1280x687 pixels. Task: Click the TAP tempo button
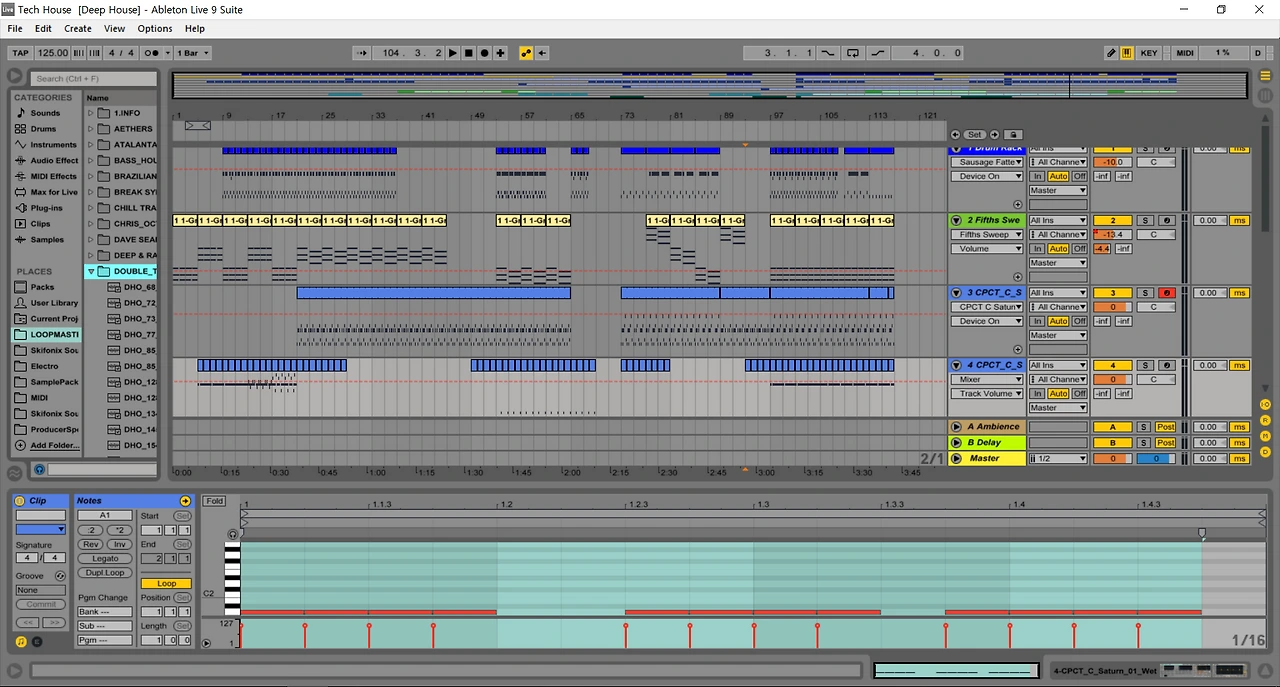coord(22,53)
